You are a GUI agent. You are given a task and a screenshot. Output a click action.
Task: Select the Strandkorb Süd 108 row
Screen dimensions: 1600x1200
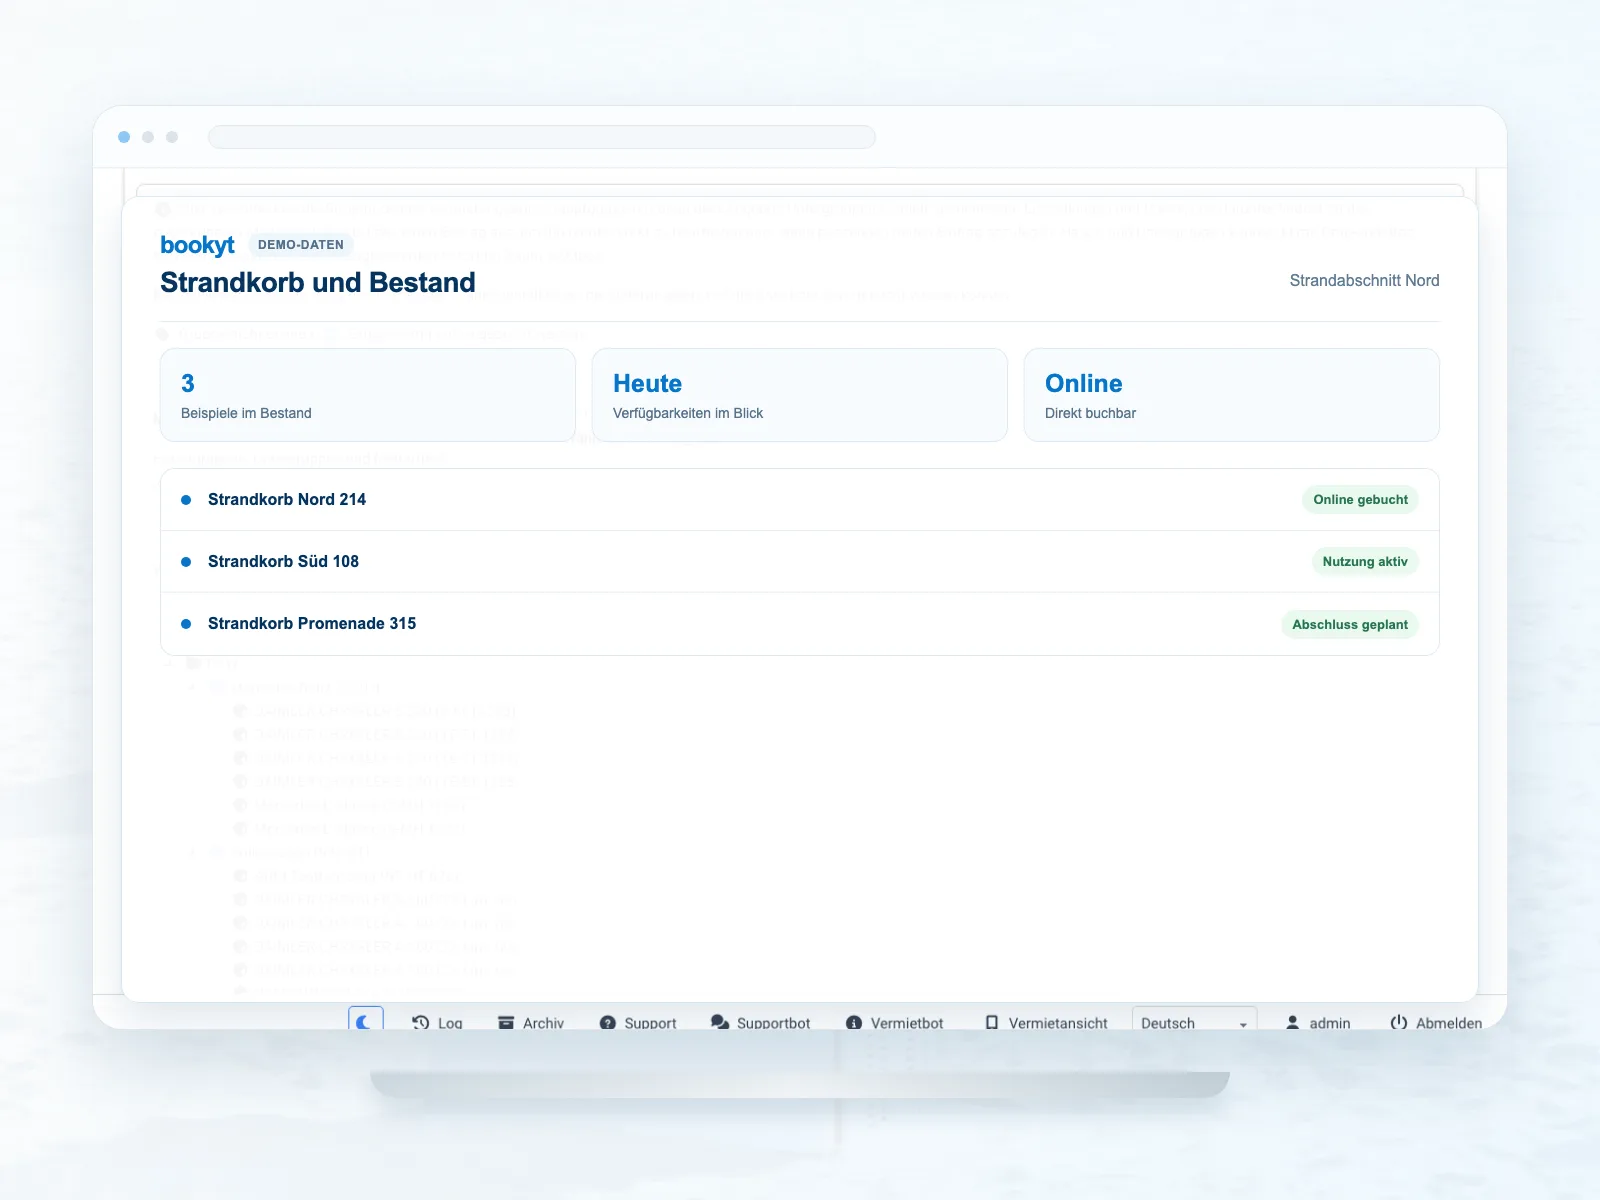[x=800, y=562]
